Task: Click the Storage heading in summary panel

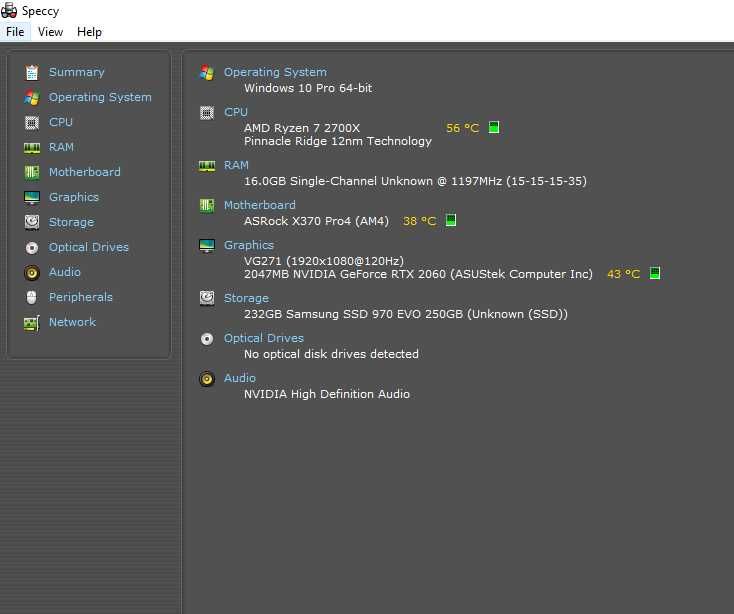Action: coord(246,298)
